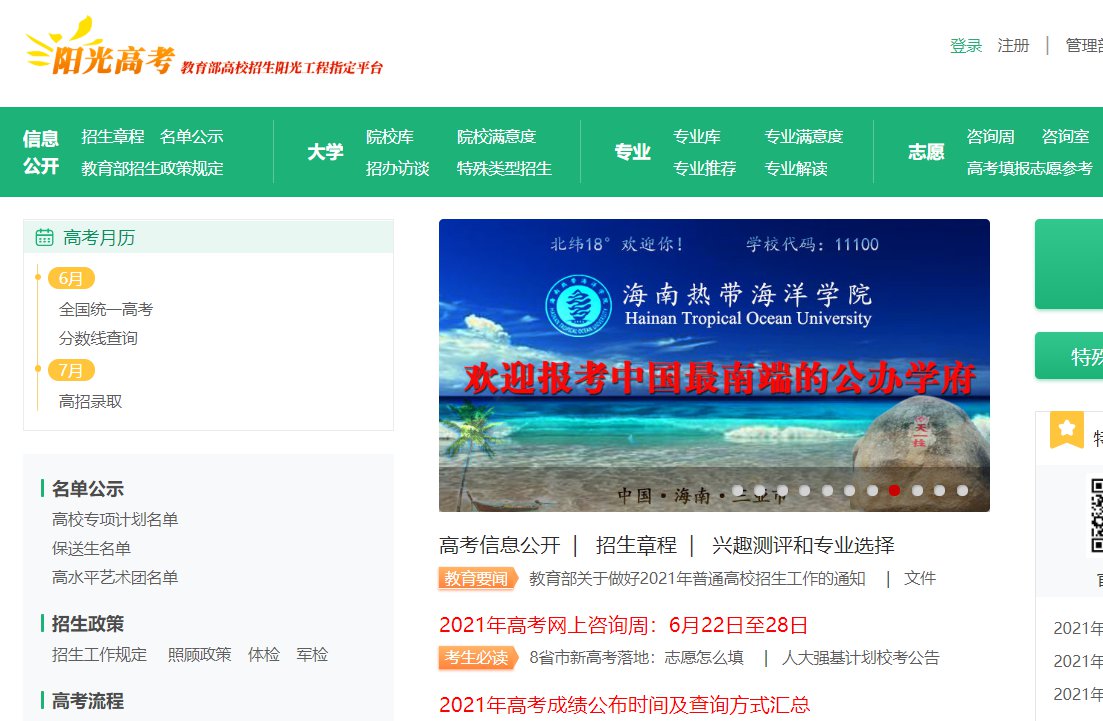Open 高水平艺术团名单 link
Screen dimensions: 1103x721
click(x=115, y=578)
